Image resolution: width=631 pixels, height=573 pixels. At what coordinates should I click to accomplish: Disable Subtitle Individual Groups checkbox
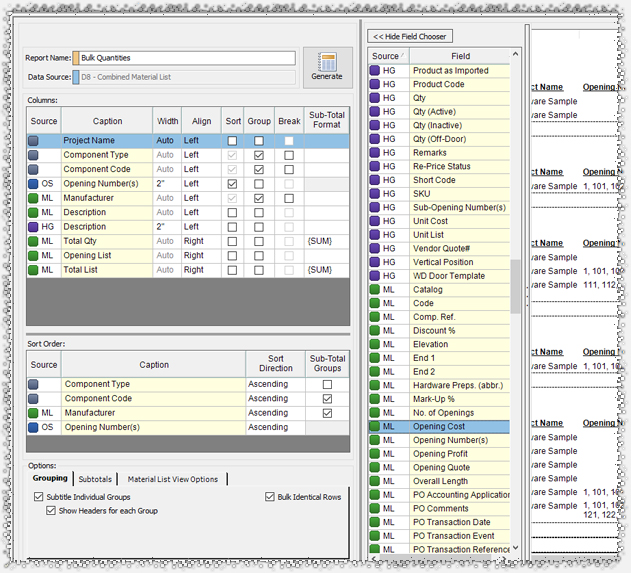pyautogui.click(x=38, y=497)
